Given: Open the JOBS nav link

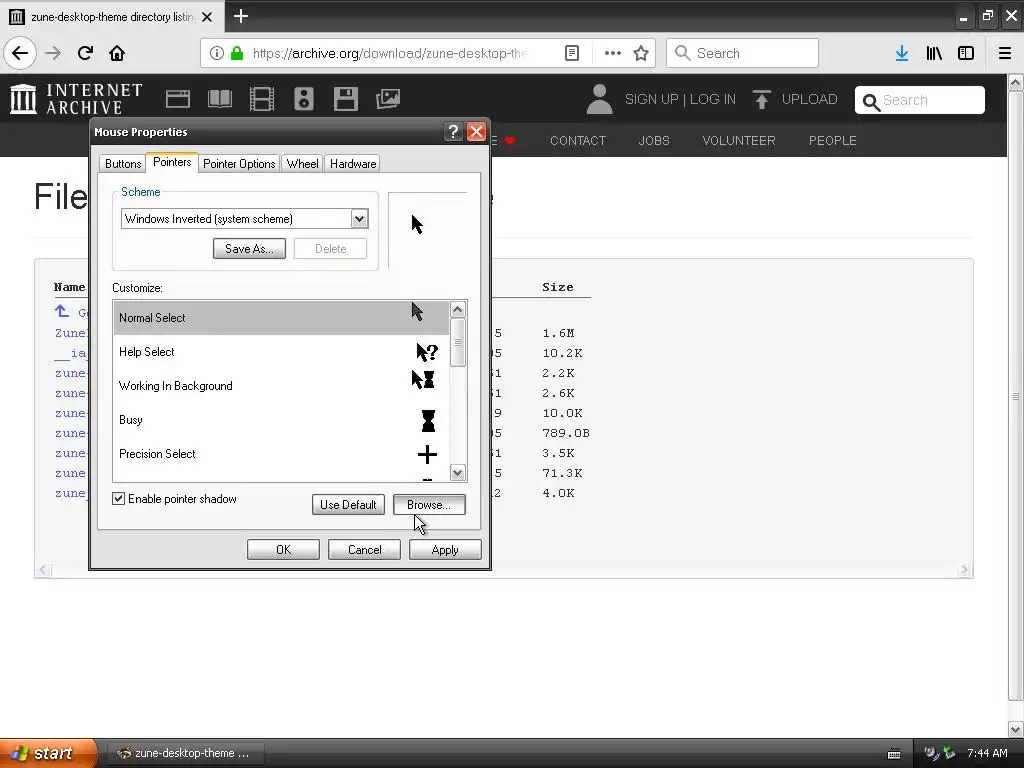Looking at the screenshot, I should (x=654, y=141).
